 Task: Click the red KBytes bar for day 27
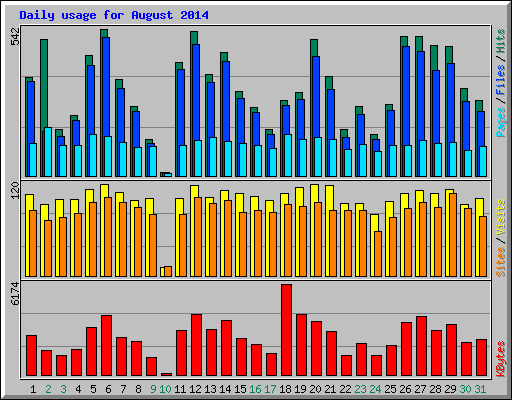[x=421, y=346]
